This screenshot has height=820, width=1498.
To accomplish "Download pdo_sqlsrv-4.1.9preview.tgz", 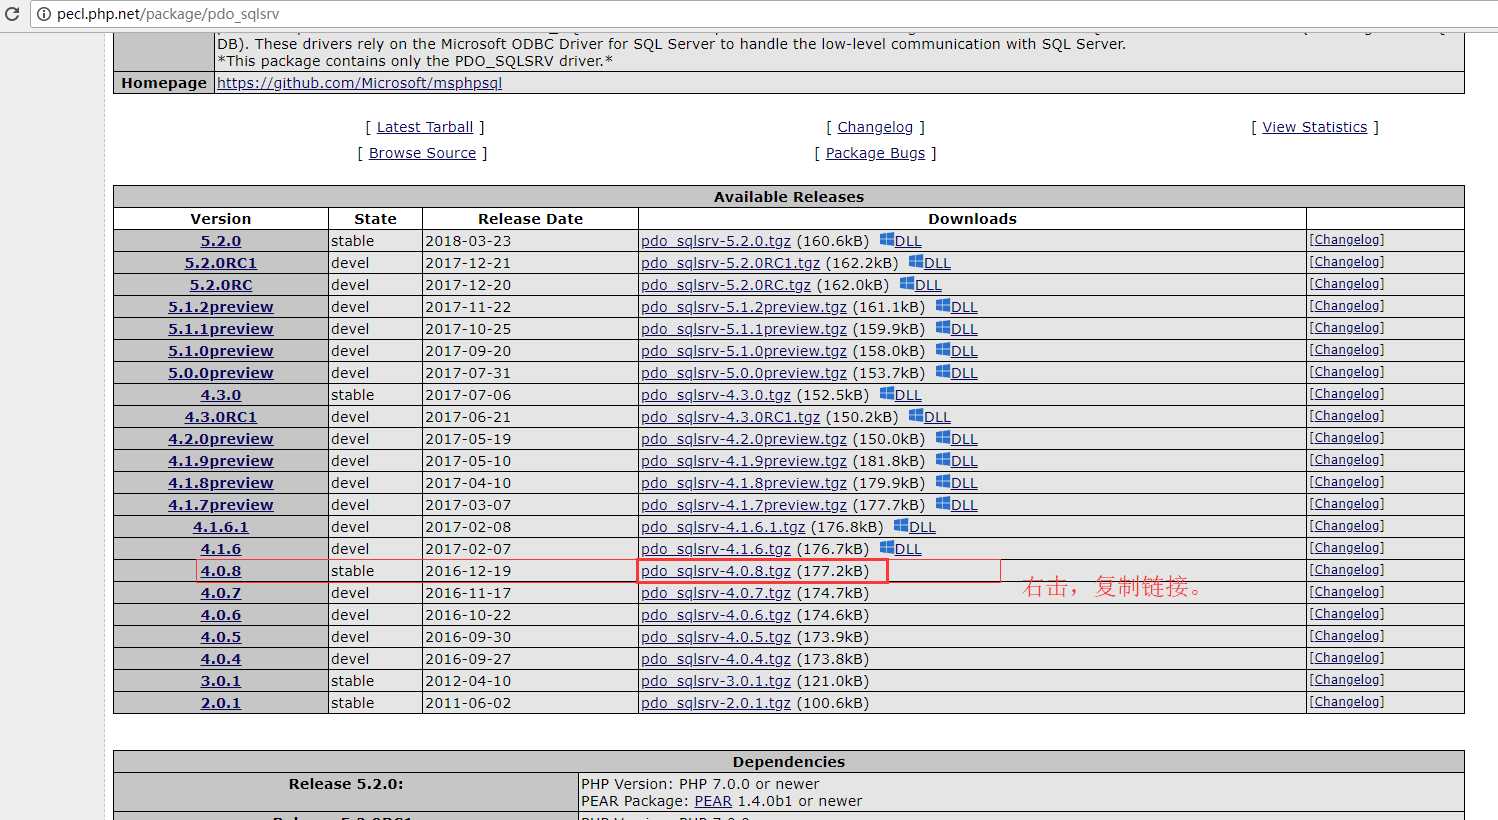I will pyautogui.click(x=744, y=461).
